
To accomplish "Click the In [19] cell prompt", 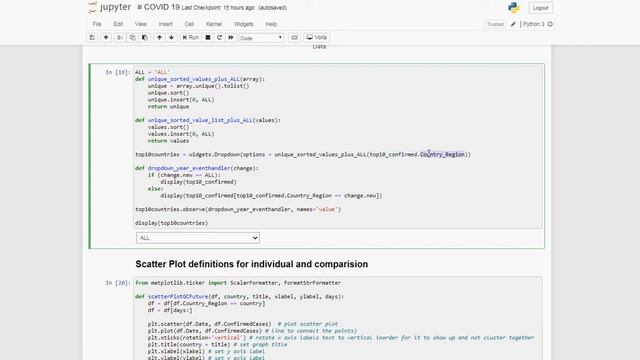I will [118, 72].
